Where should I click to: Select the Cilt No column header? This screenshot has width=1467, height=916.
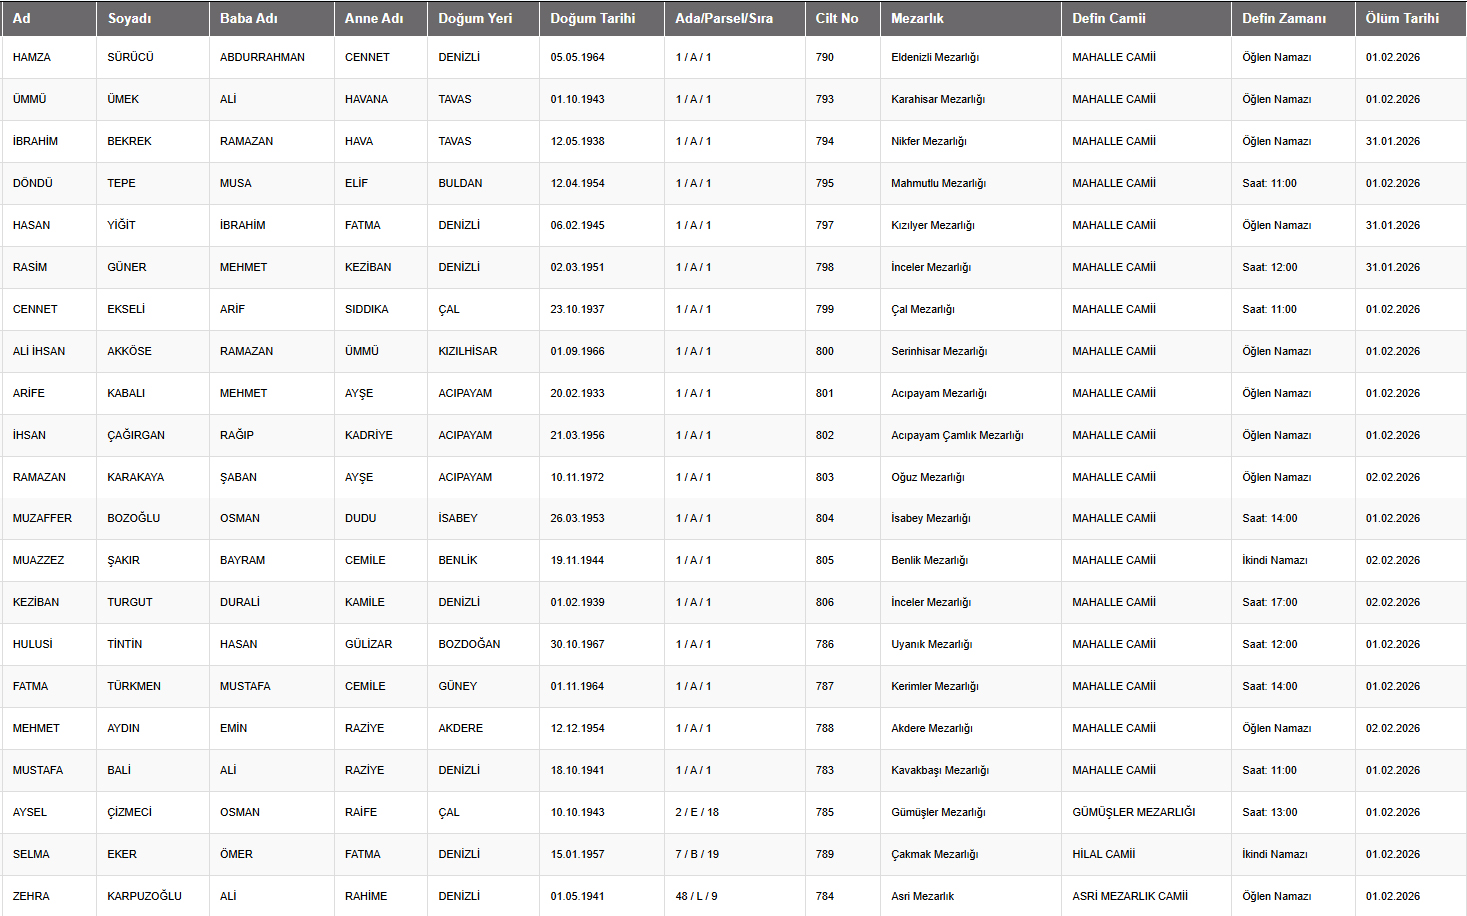[x=837, y=18]
